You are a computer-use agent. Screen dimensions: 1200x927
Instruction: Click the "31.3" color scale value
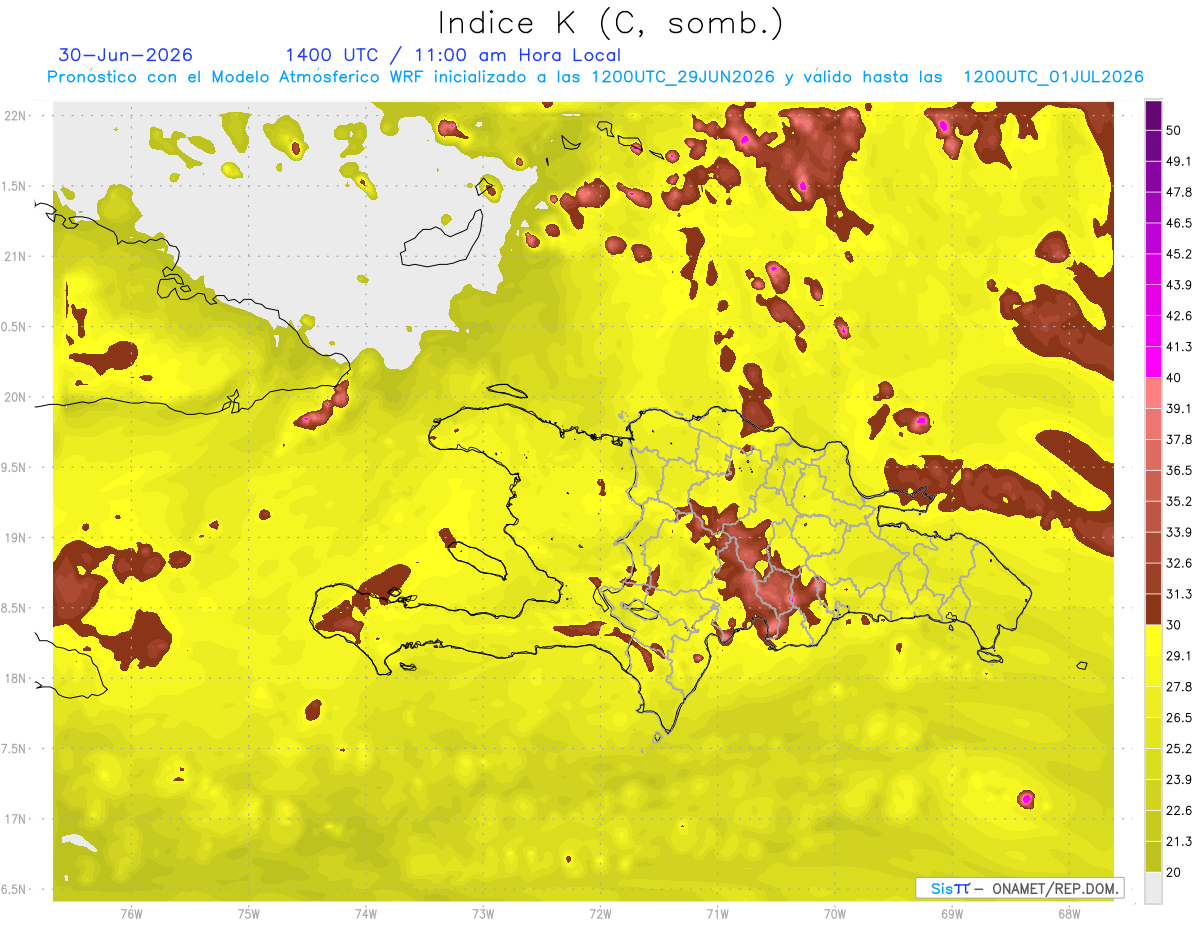(x=1178, y=594)
